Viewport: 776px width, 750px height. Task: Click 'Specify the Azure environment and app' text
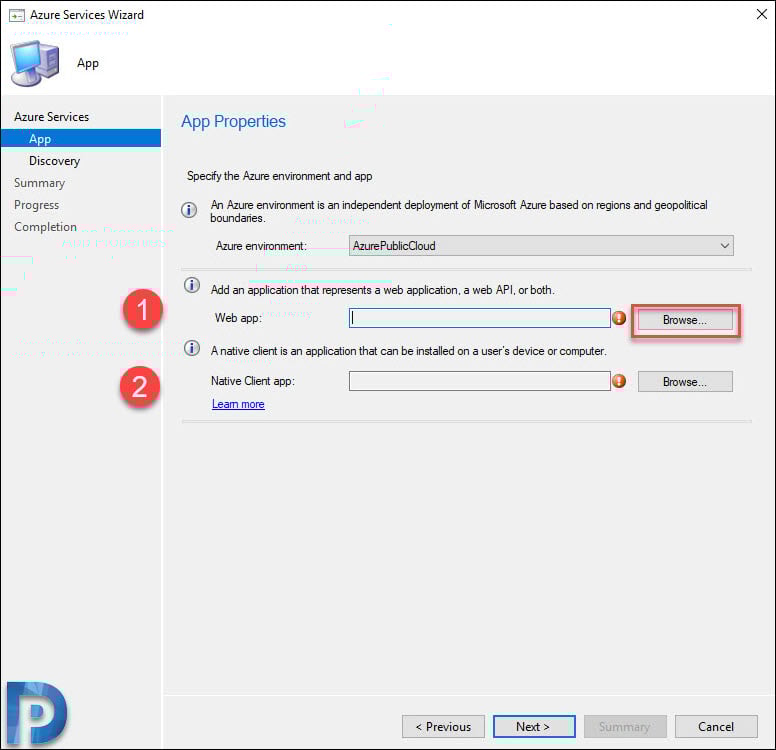point(280,176)
